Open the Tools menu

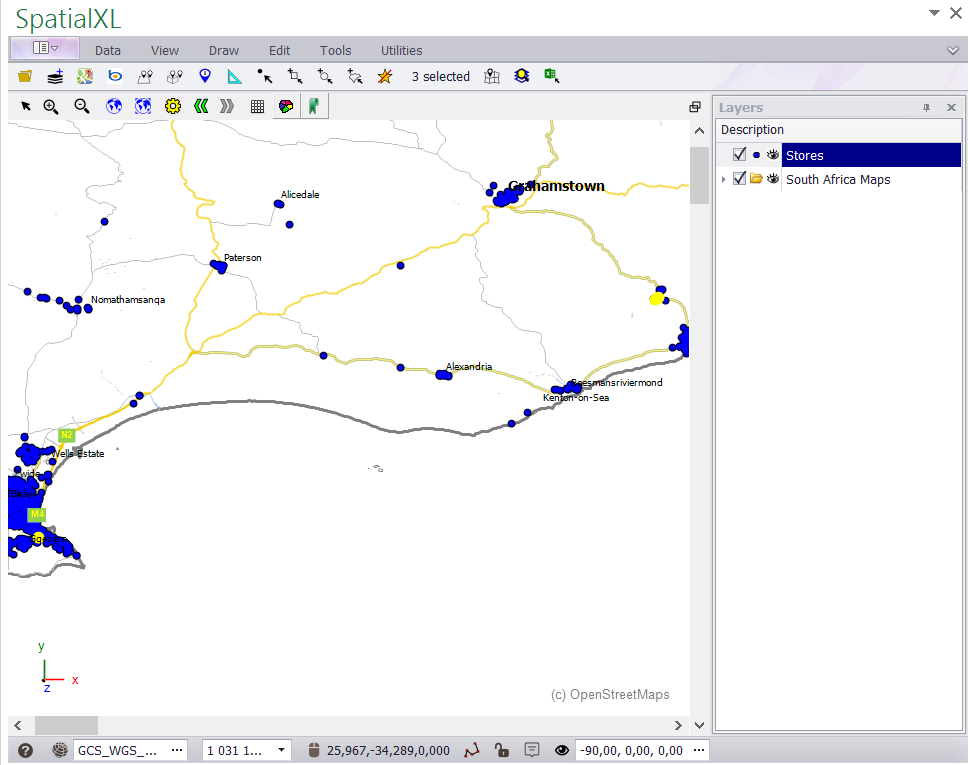pos(335,50)
